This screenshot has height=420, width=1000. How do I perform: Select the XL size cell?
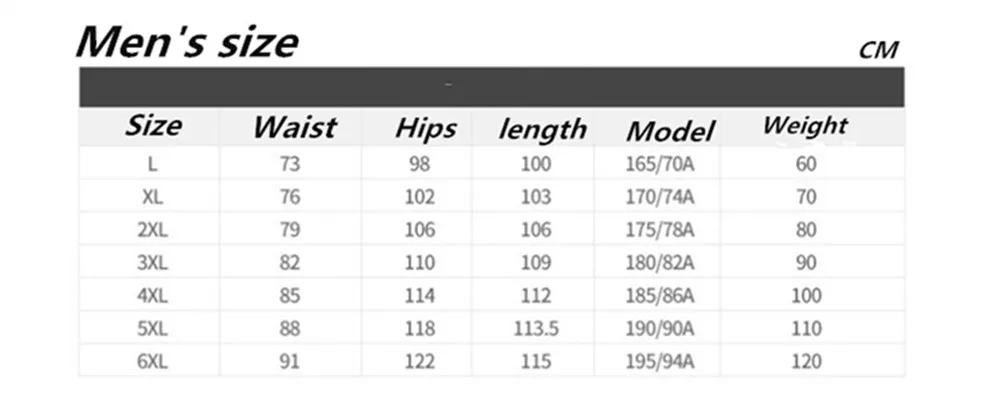click(152, 198)
